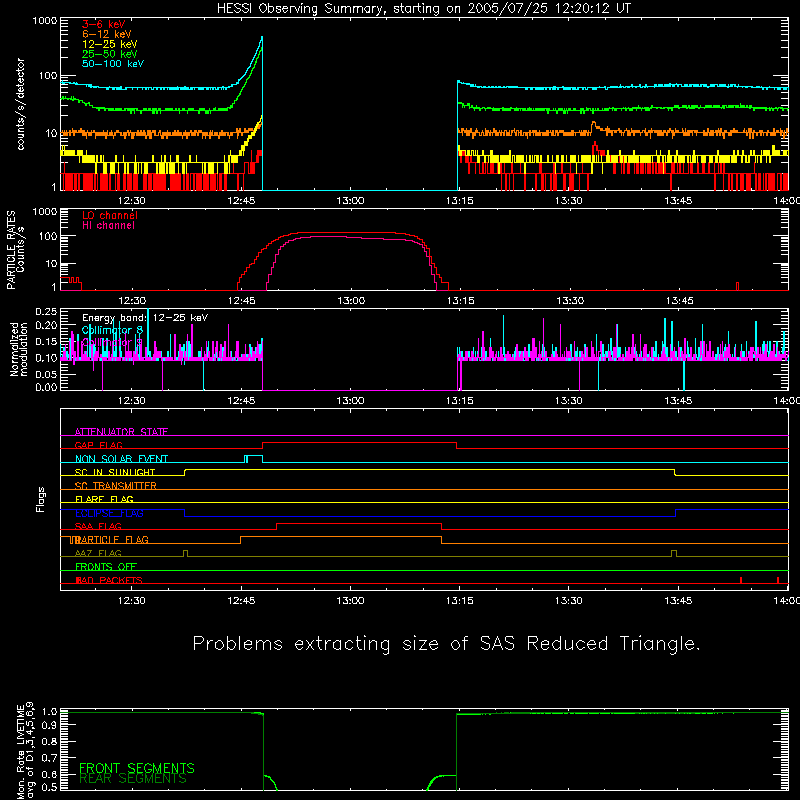
Task: Click the Energy band: 12-25 keV label
Action: [145, 318]
